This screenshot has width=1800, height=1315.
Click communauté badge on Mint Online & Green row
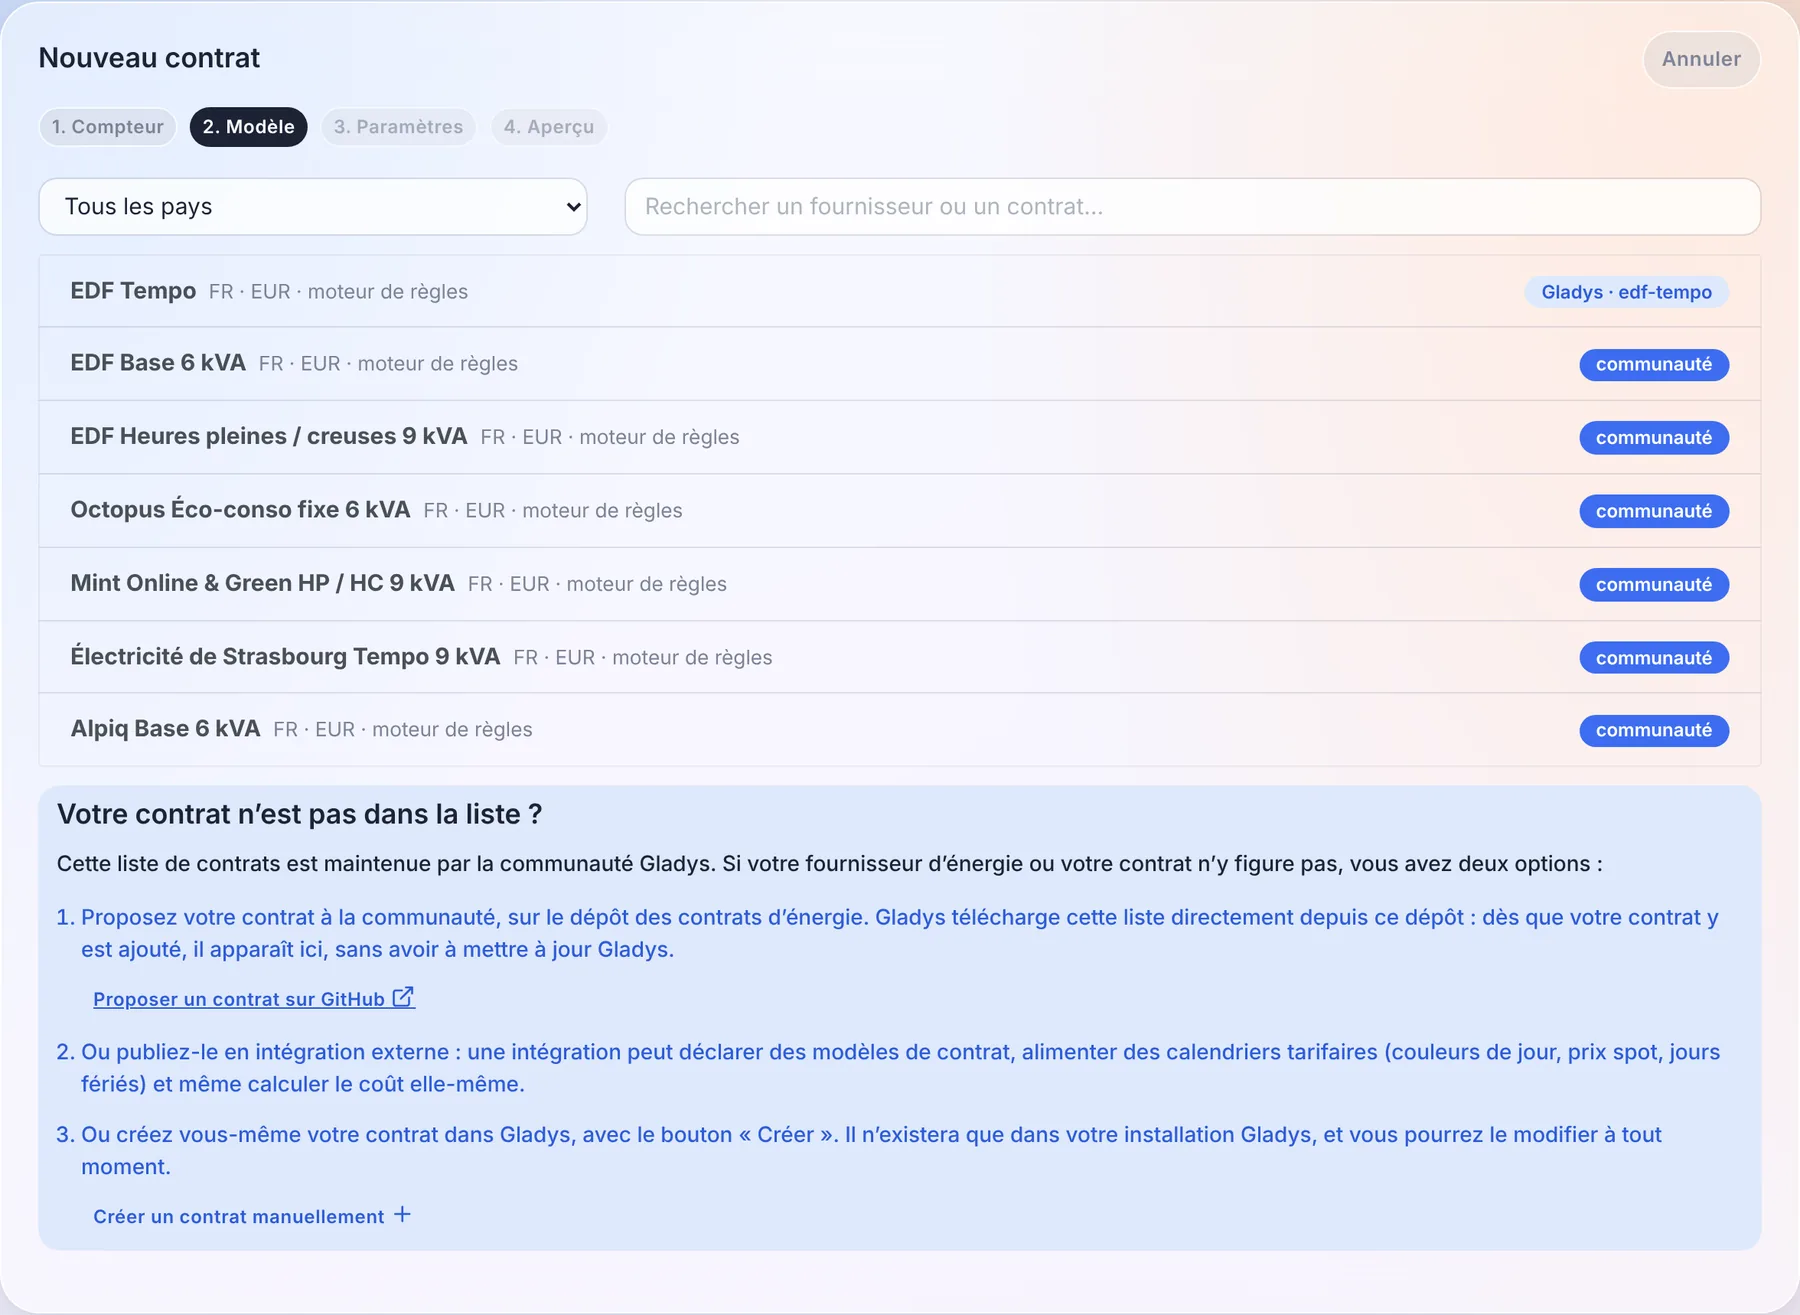pos(1654,584)
